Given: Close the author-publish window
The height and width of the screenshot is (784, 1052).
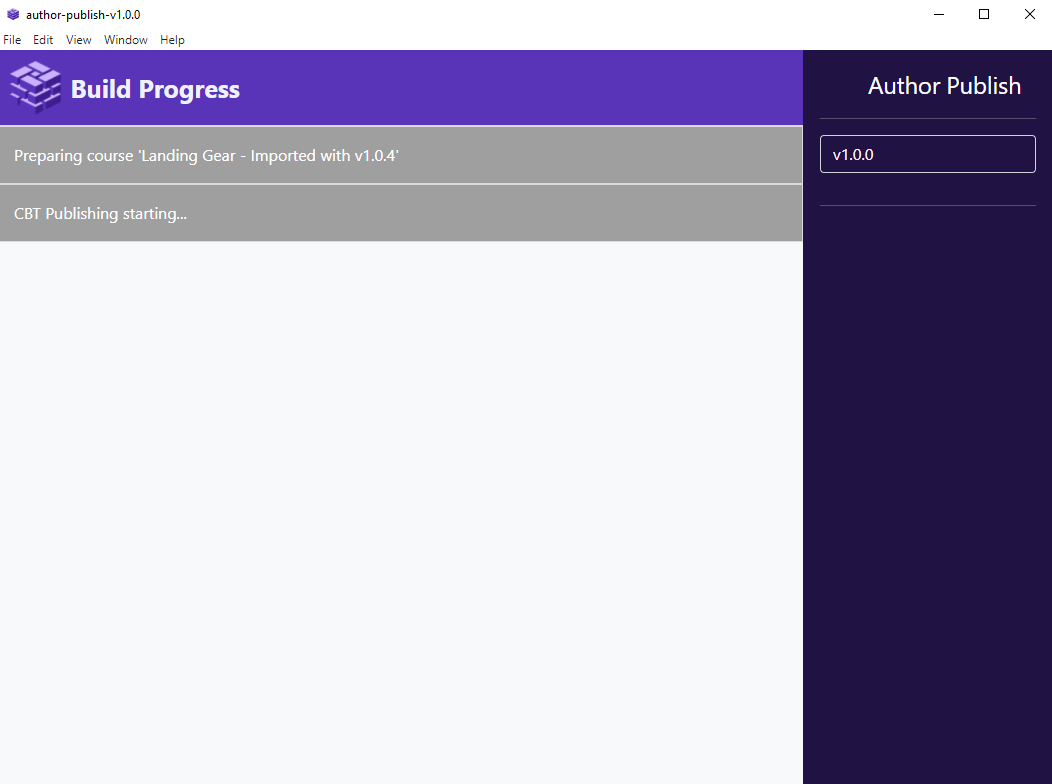Looking at the screenshot, I should coord(1029,14).
